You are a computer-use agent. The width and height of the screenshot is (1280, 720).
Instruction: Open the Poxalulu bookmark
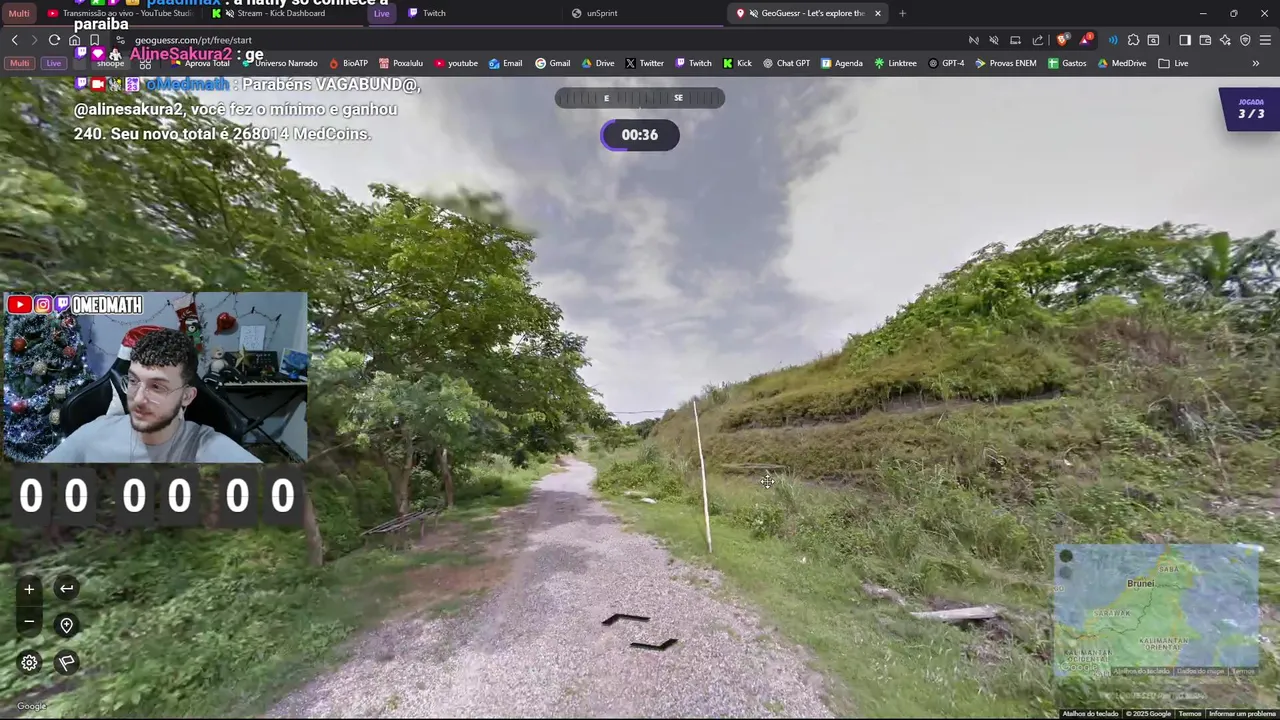pyautogui.click(x=400, y=63)
